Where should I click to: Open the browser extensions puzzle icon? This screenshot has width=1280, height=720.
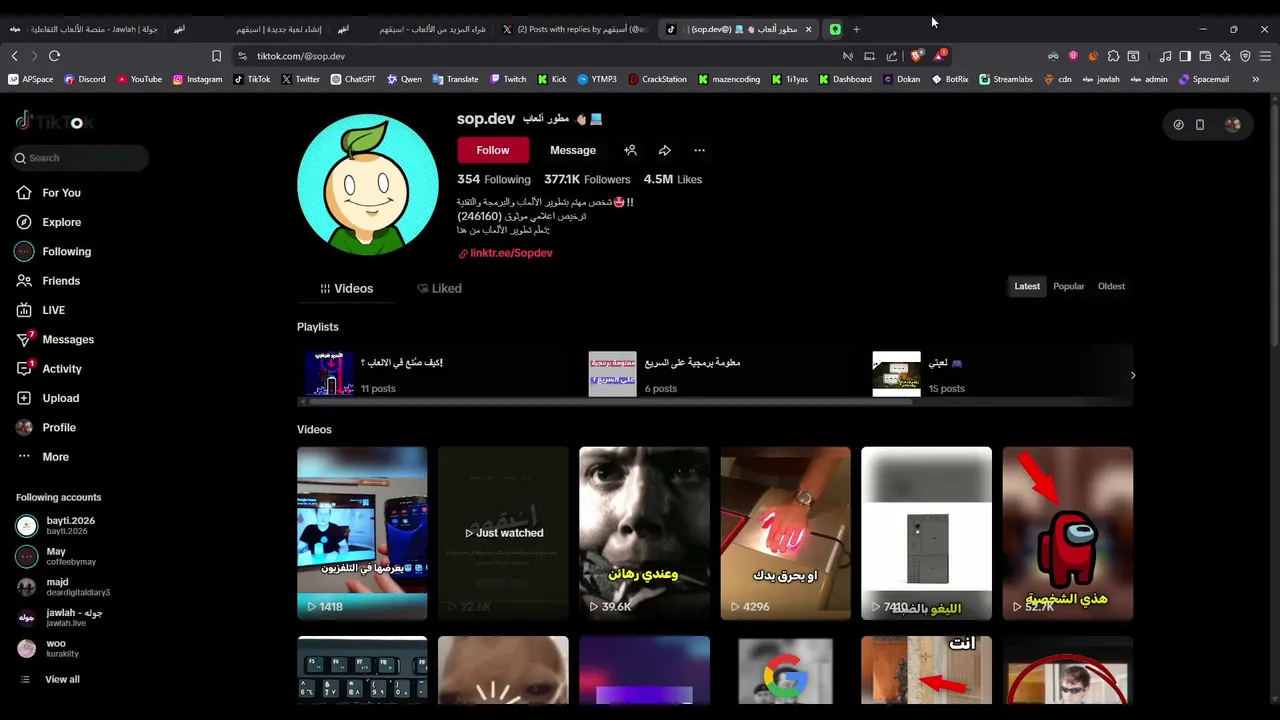click(x=1113, y=56)
